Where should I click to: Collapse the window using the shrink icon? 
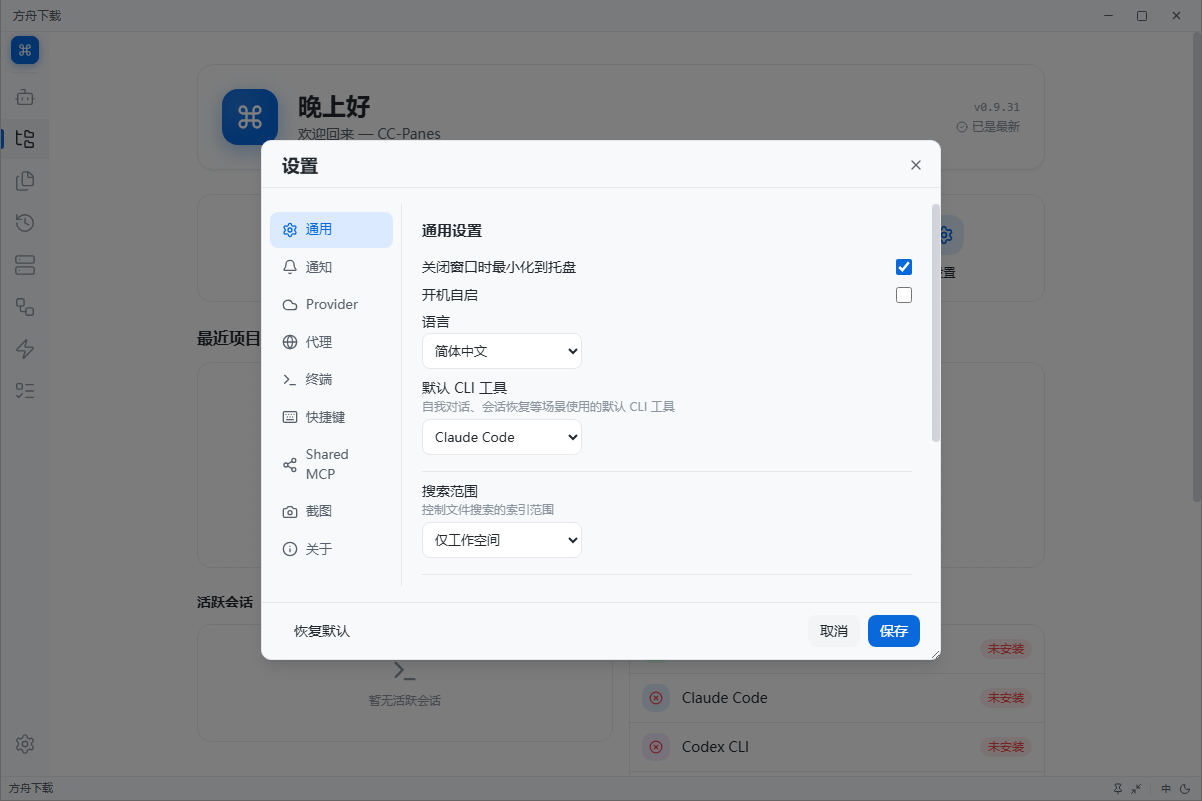click(1135, 788)
